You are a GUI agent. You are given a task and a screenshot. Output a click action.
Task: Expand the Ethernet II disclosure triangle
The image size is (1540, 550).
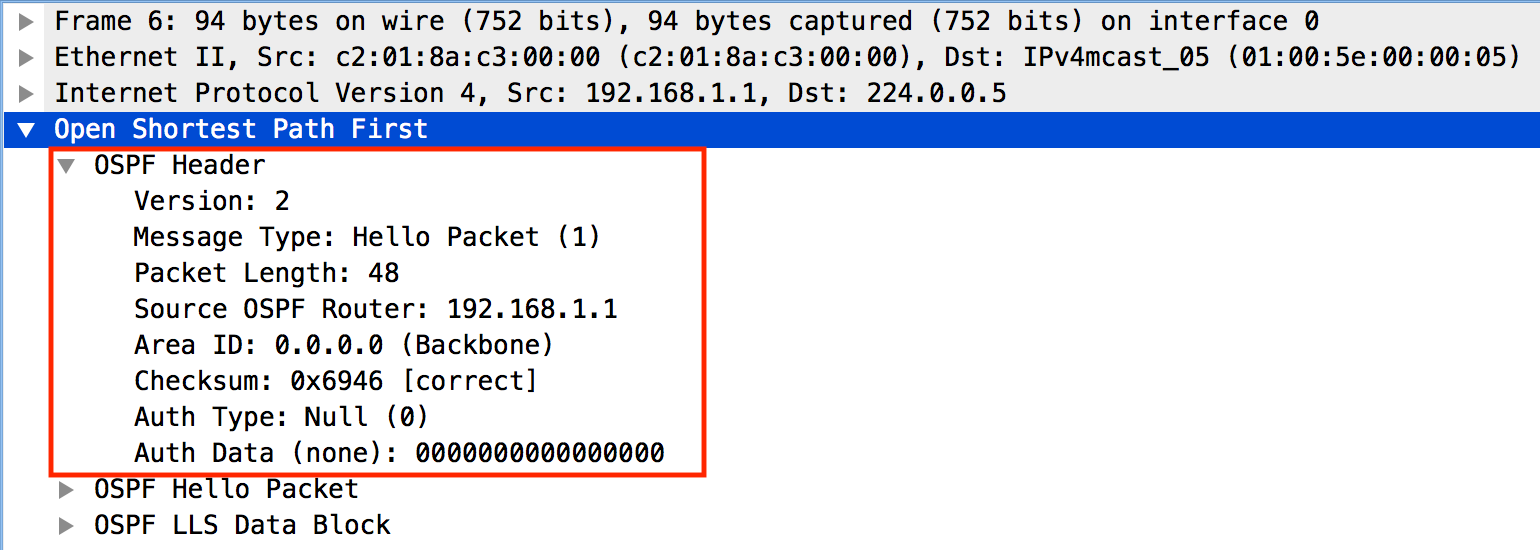(x=27, y=57)
